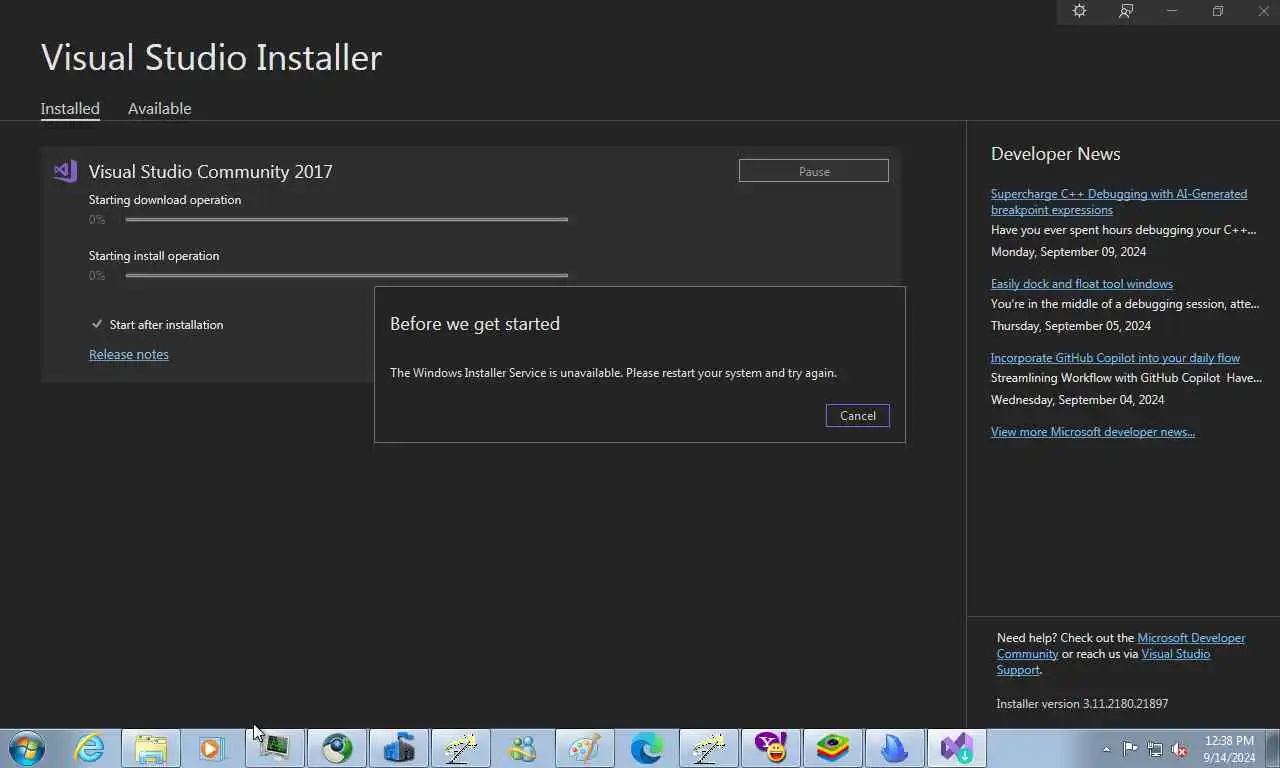Click 'Streamlining Workflow with GitHub Copilot' summary

pyautogui.click(x=1126, y=377)
